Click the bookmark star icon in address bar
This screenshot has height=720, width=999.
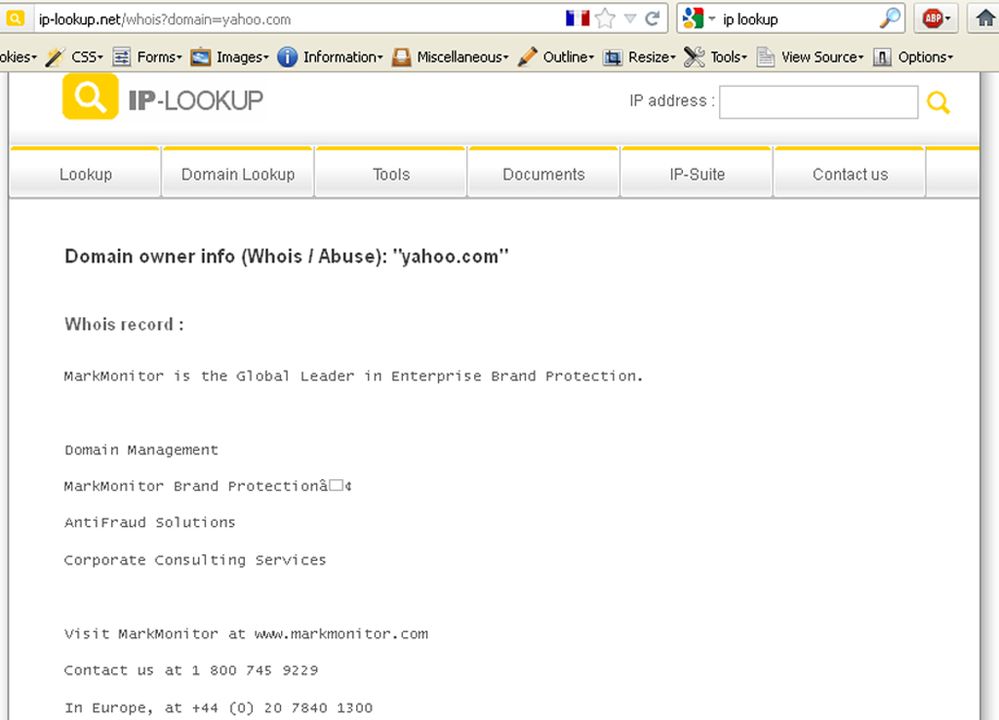coord(605,18)
